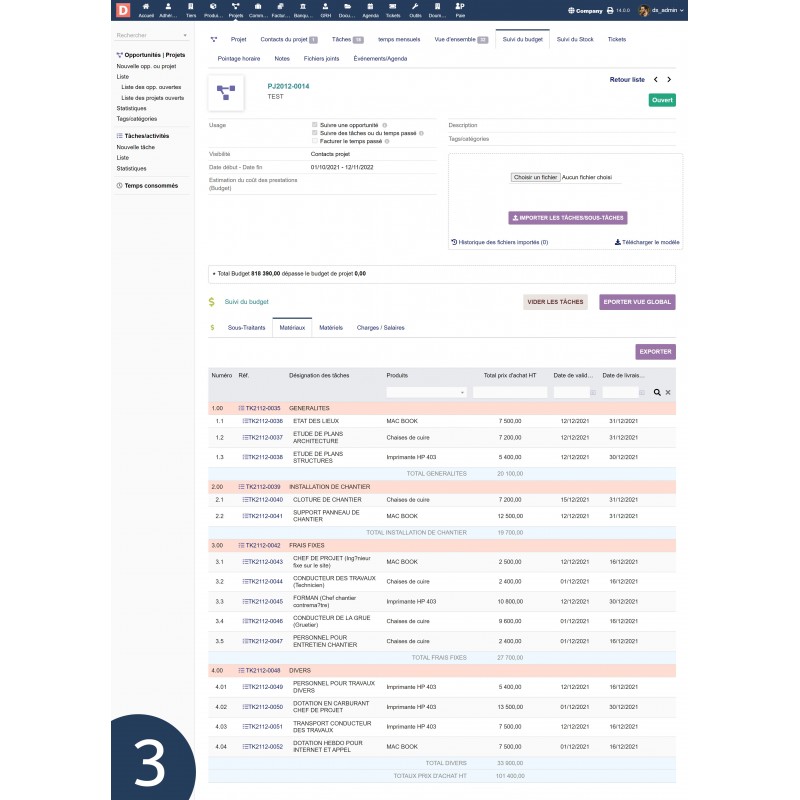Viewport: 800px width, 800px height.
Task: Open the Tickets module icon in top navbar
Action: [391, 10]
